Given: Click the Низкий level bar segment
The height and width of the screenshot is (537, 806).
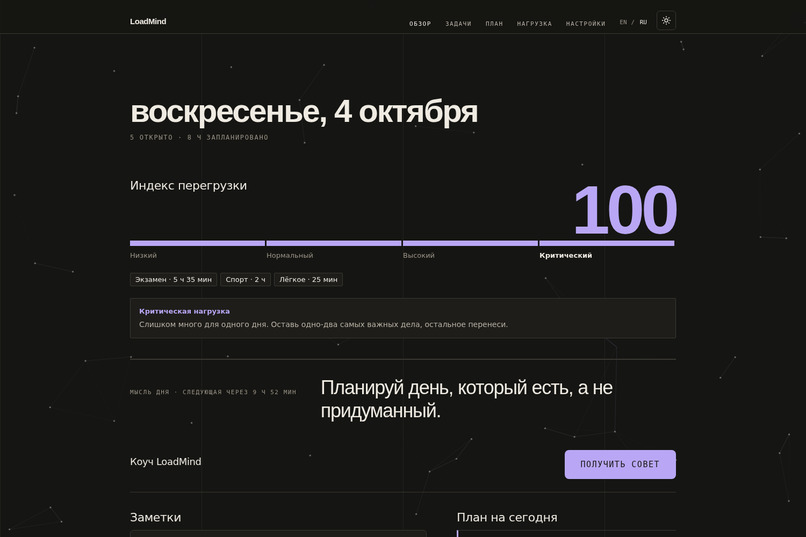Looking at the screenshot, I should [197, 243].
